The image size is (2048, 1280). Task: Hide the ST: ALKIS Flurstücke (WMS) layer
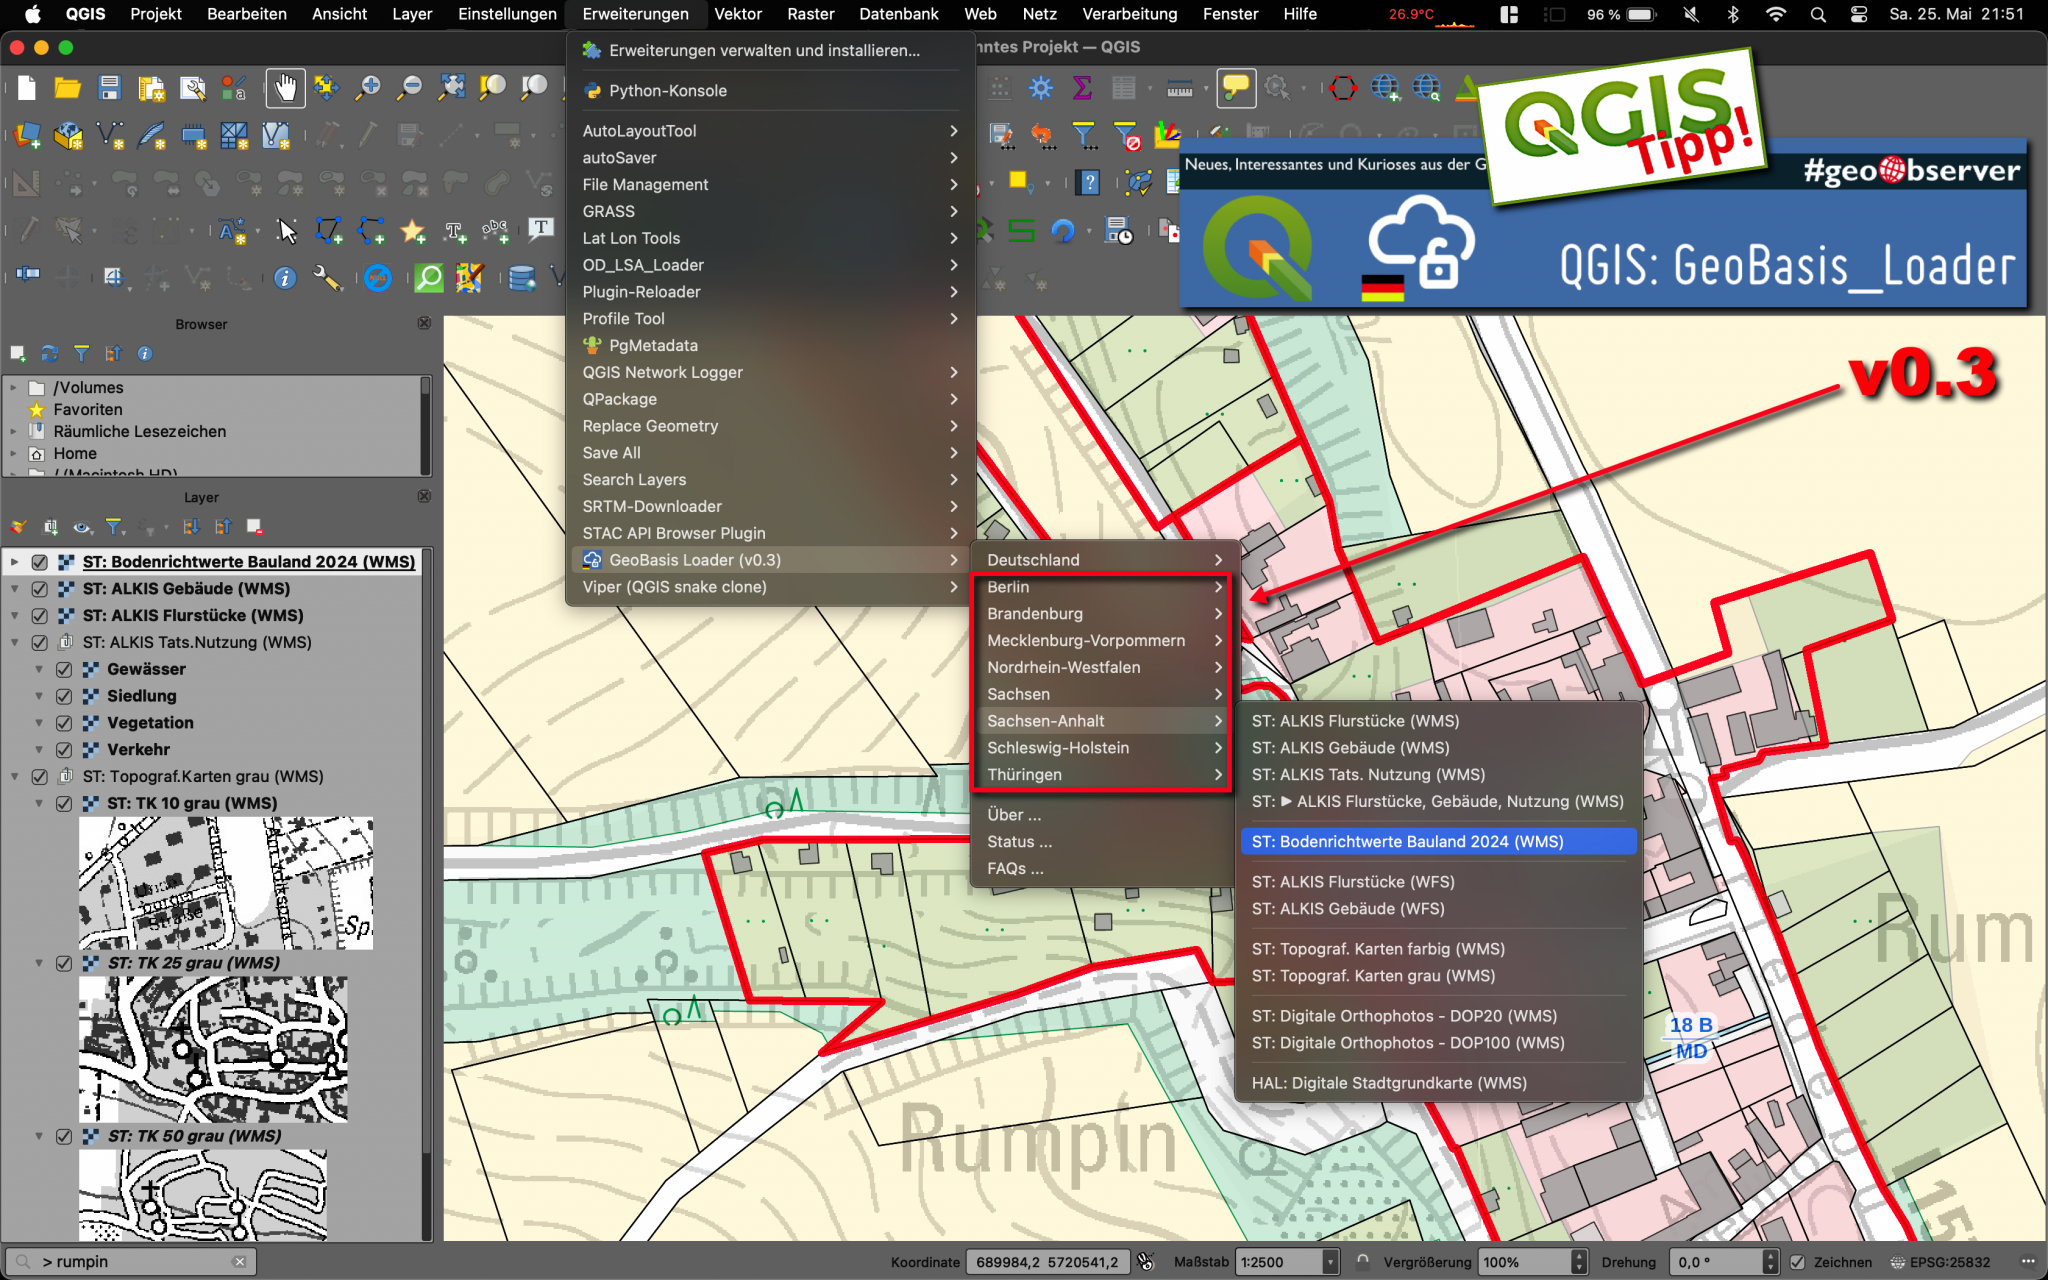(39, 615)
